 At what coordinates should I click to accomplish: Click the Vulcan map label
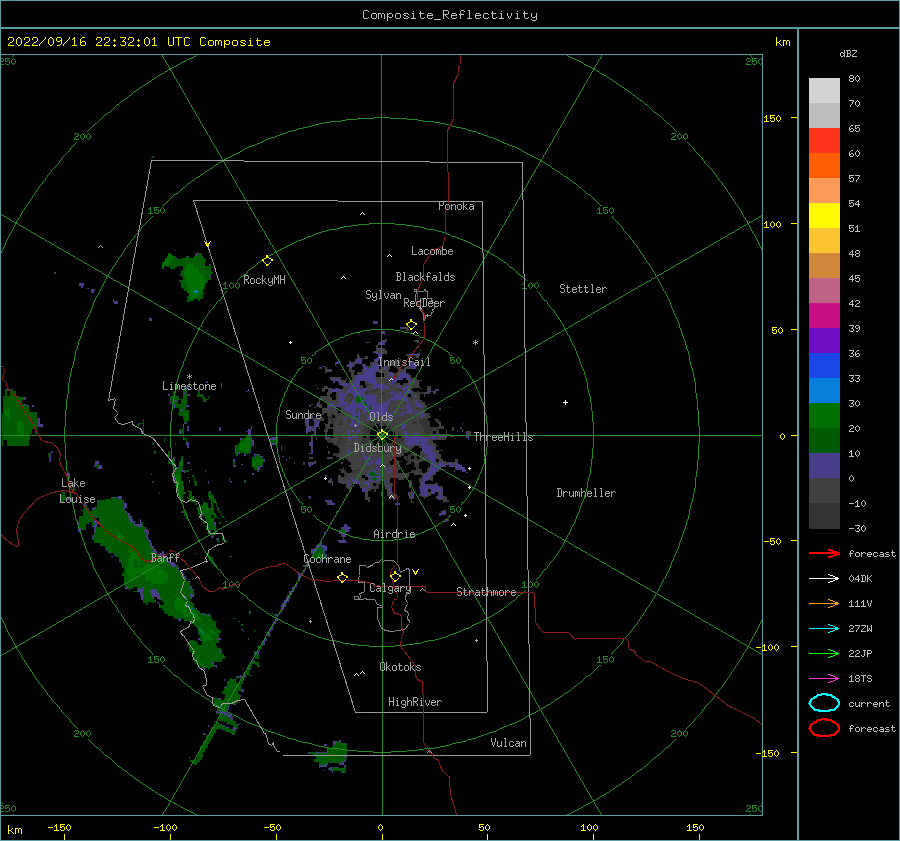point(509,743)
